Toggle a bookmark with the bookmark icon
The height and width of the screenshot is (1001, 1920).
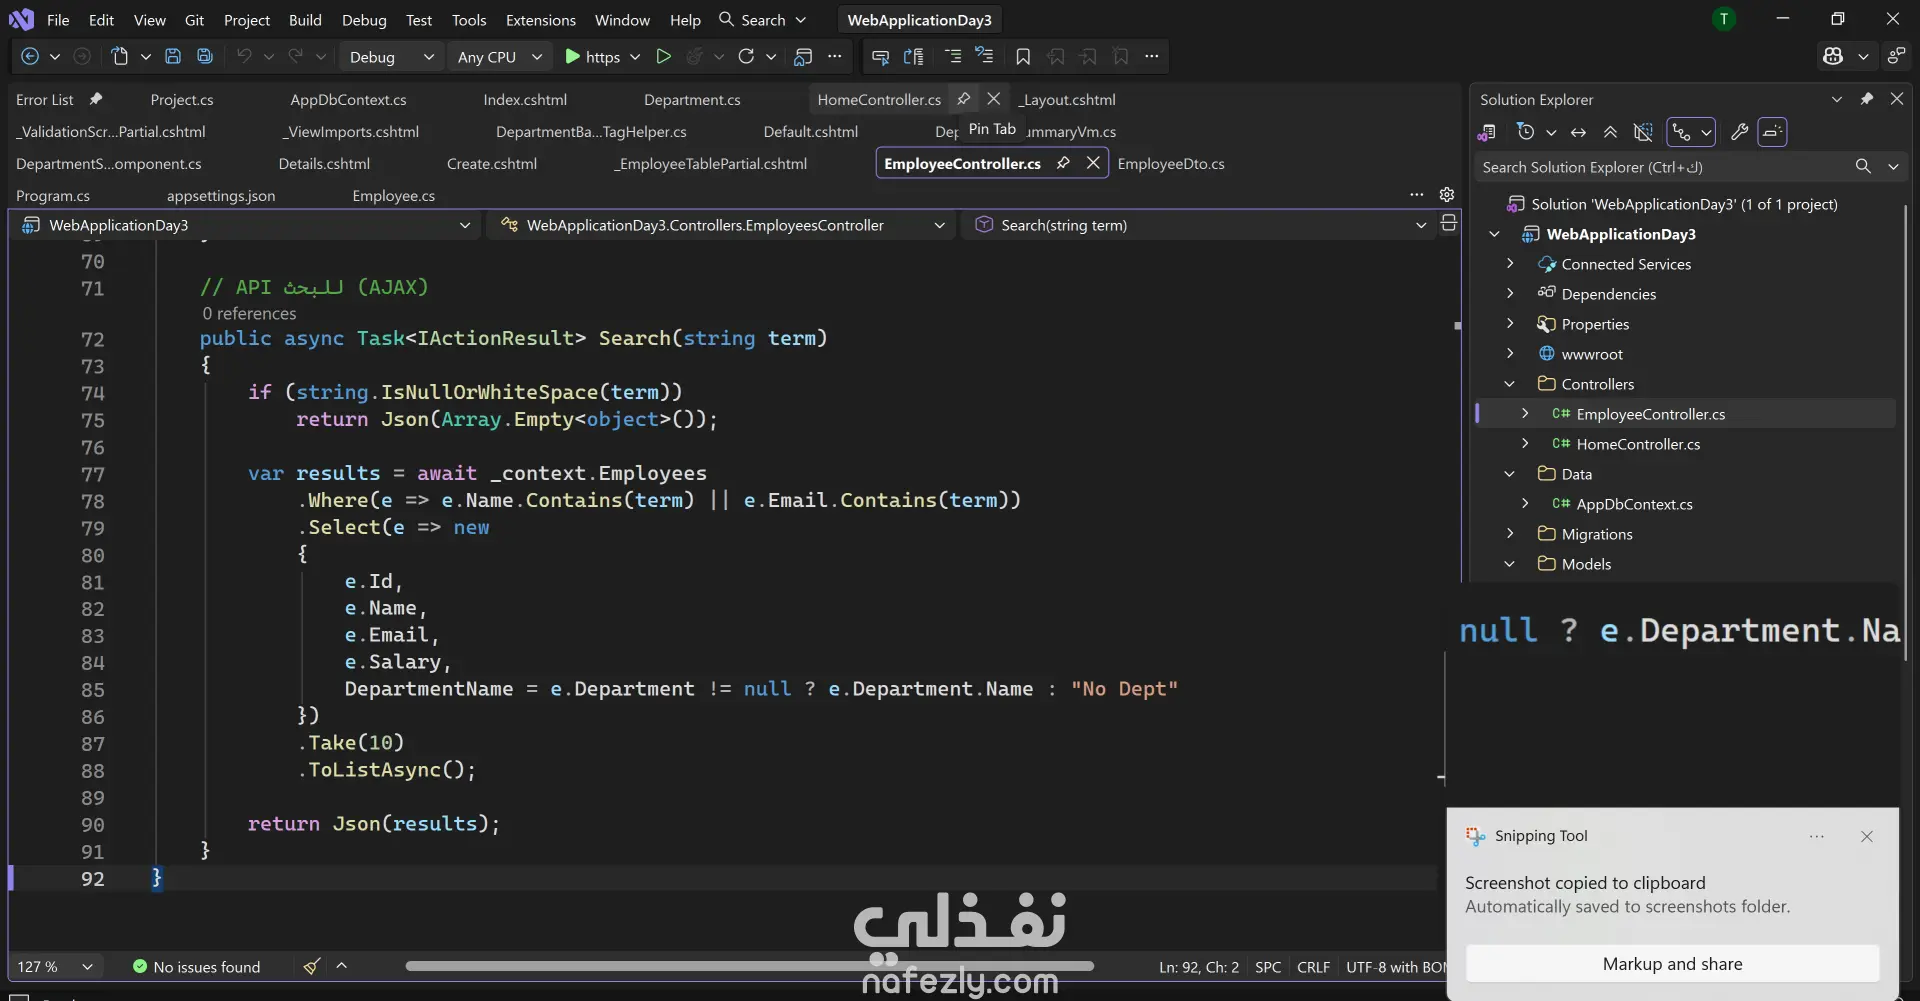point(1023,57)
